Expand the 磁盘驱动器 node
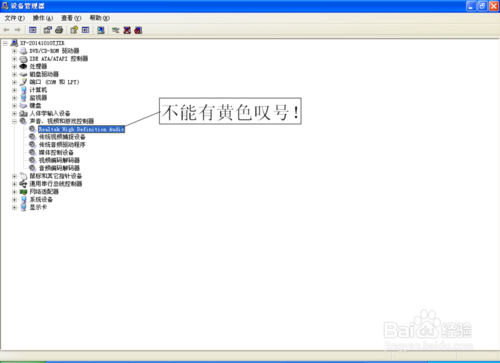This screenshot has height=363, width=500. coord(14,74)
